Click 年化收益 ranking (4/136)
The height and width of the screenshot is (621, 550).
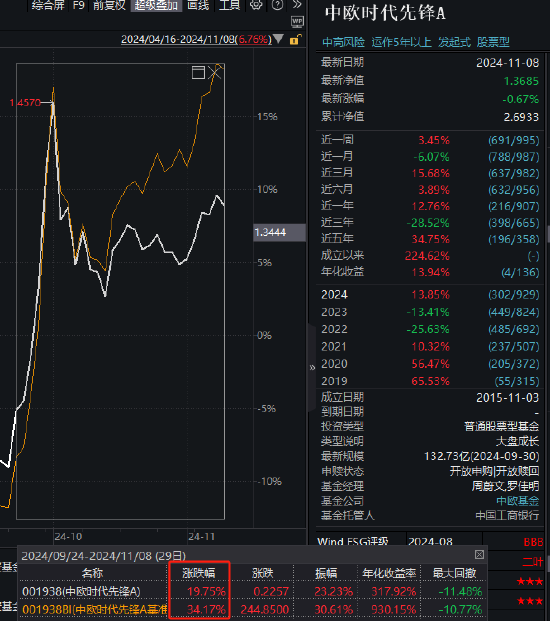click(x=520, y=272)
